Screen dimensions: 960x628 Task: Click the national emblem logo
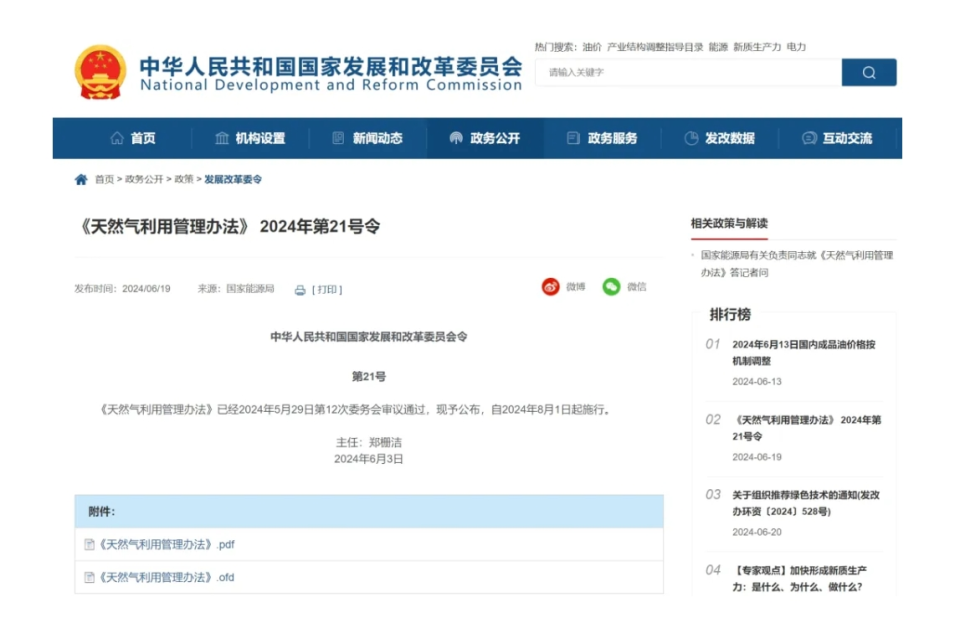100,72
